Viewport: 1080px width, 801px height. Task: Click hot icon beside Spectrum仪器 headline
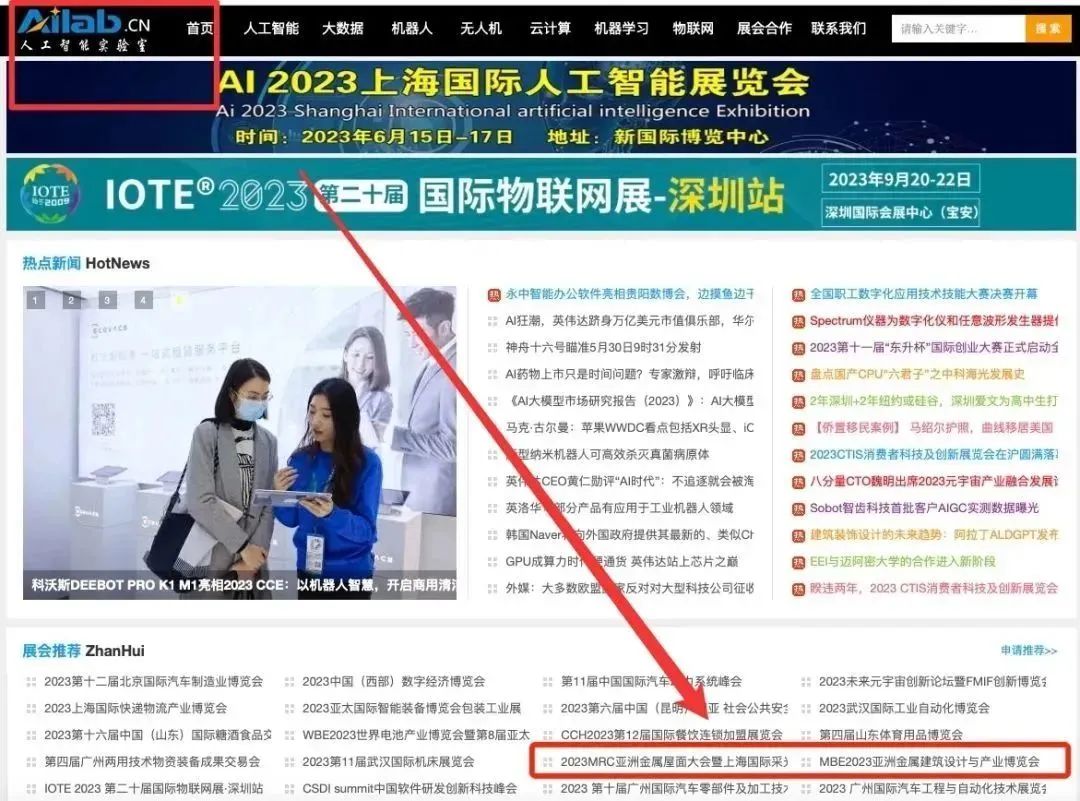[798, 322]
